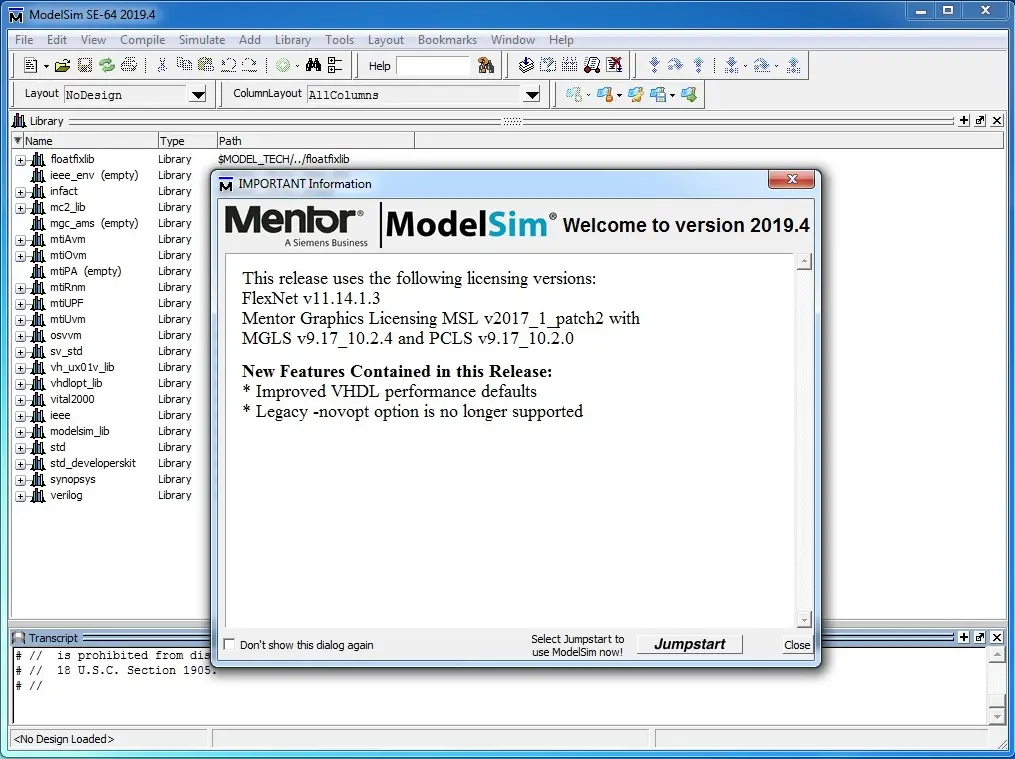The width and height of the screenshot is (1015, 759).
Task: Open the File menu
Action: [24, 39]
